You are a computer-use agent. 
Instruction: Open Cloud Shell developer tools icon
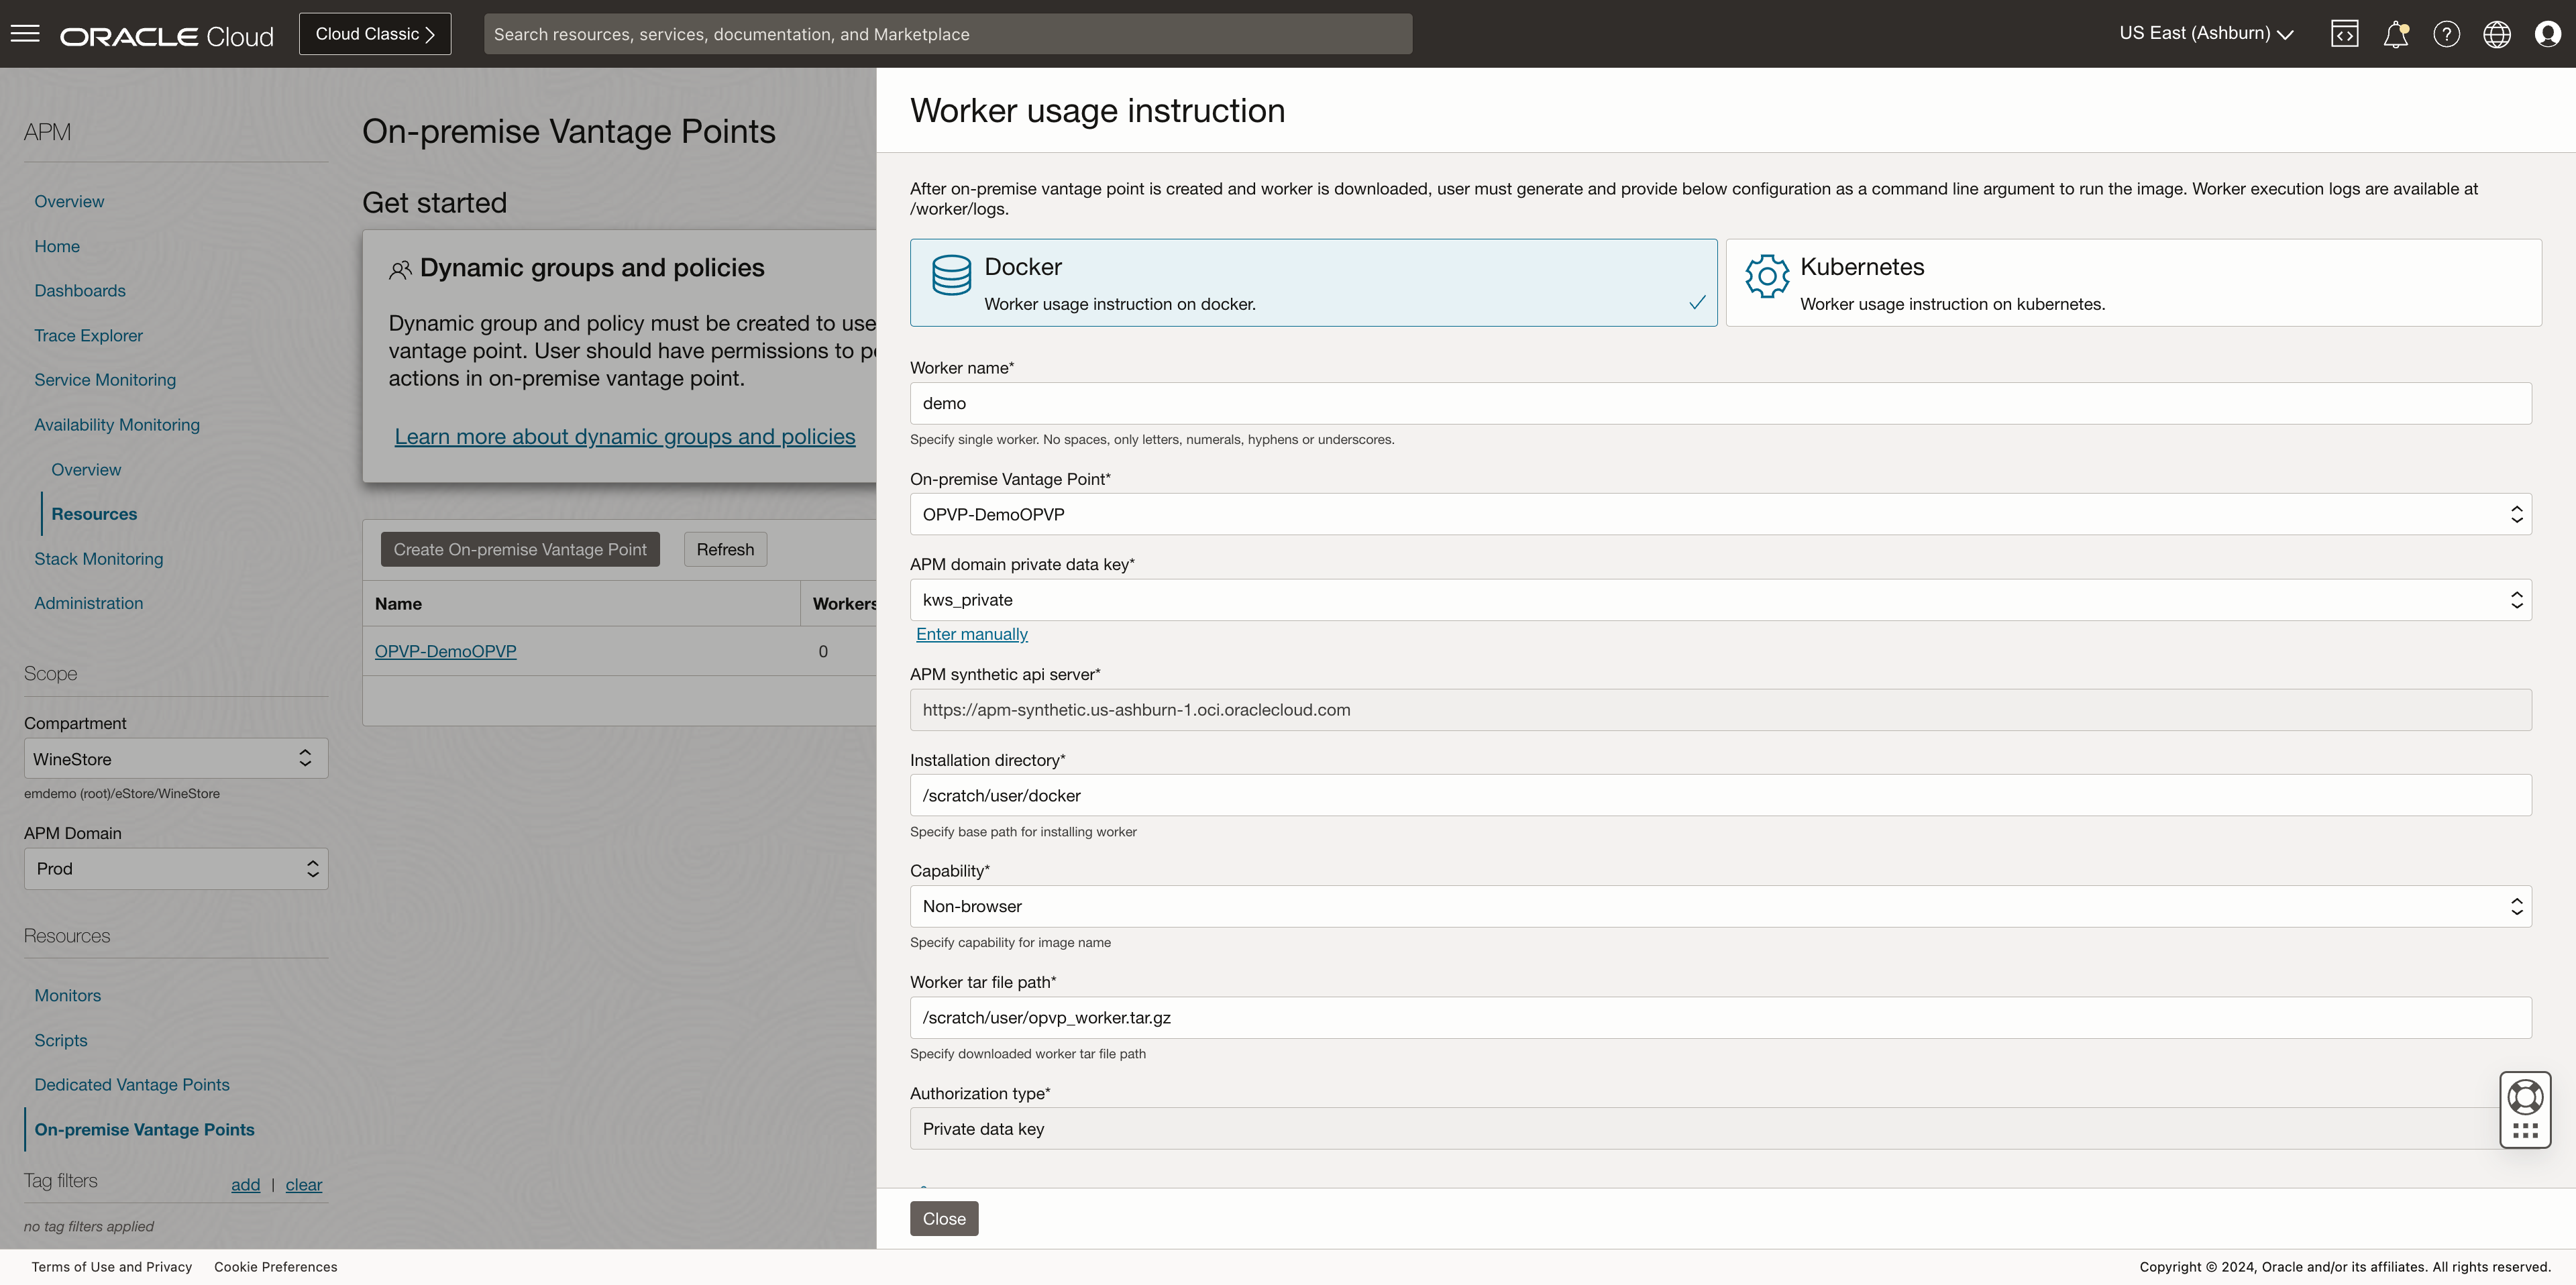[2344, 34]
